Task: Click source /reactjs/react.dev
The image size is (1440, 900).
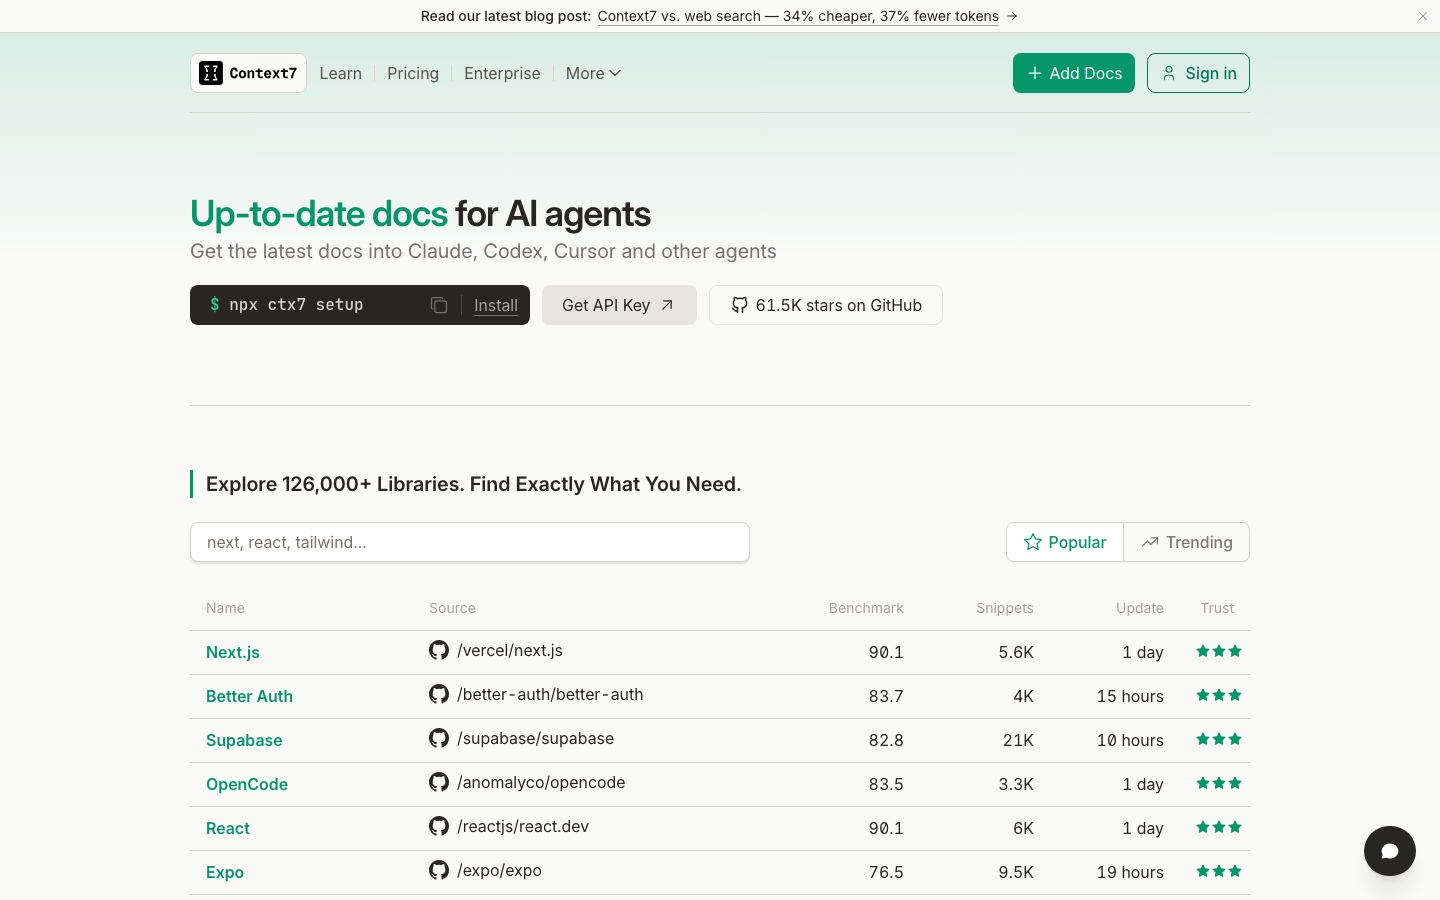Action: click(x=523, y=826)
